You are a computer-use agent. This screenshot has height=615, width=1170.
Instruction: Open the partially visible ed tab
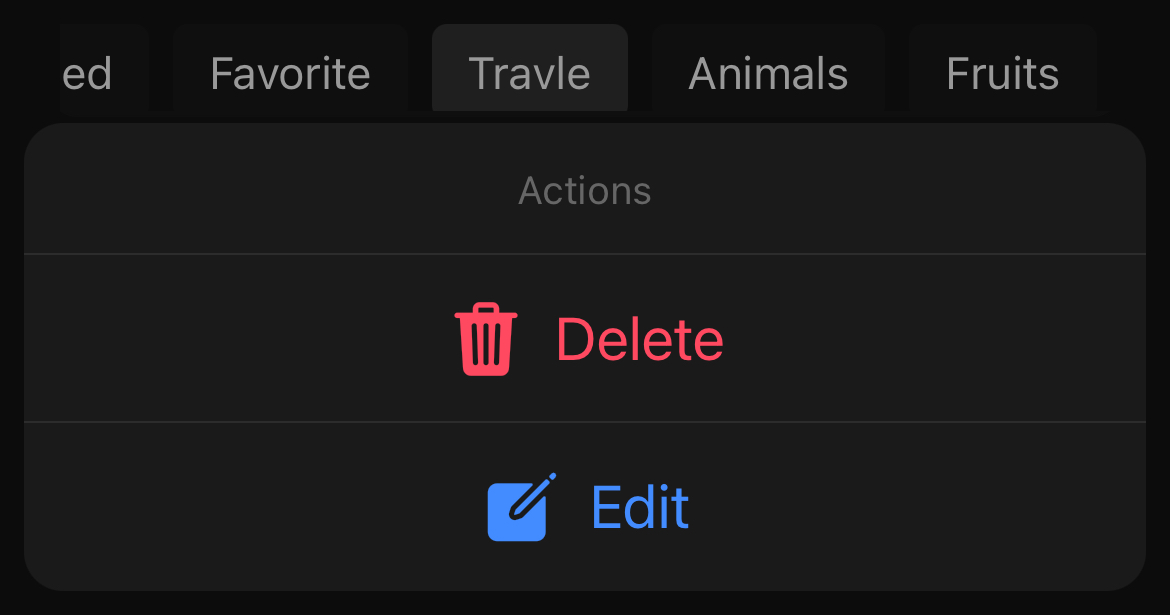tap(88, 72)
